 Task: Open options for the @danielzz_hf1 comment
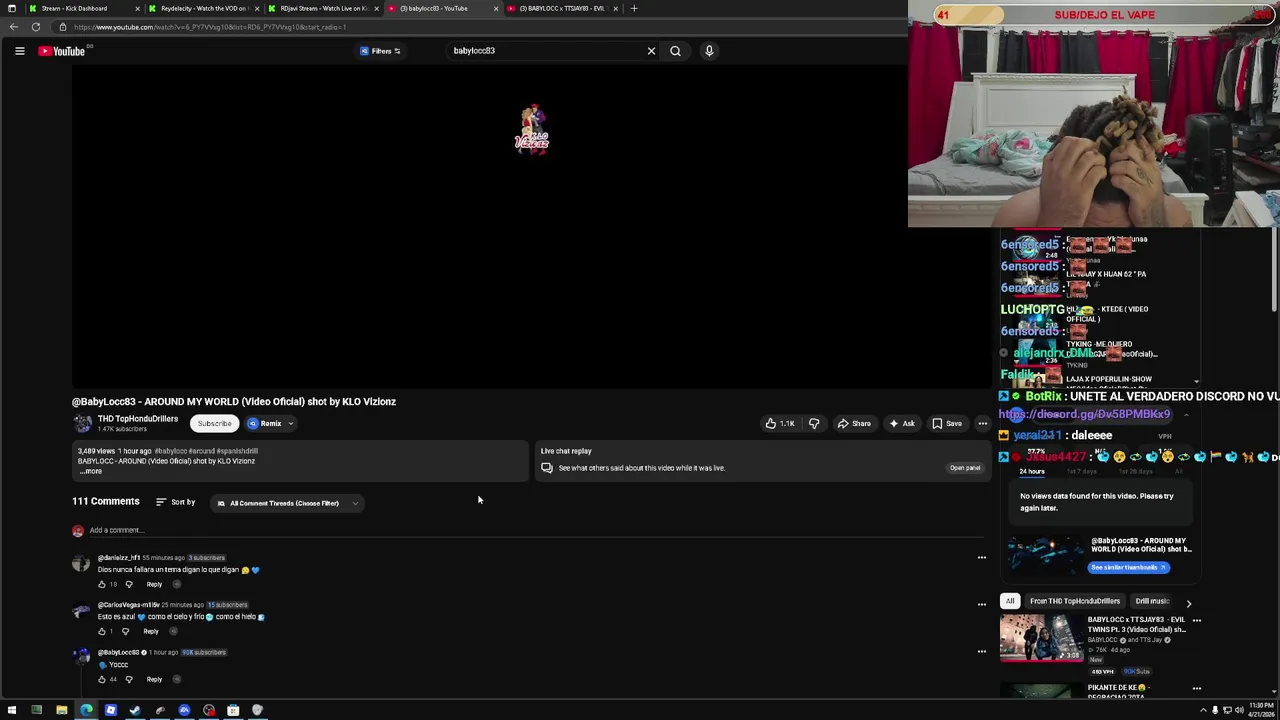pos(982,557)
